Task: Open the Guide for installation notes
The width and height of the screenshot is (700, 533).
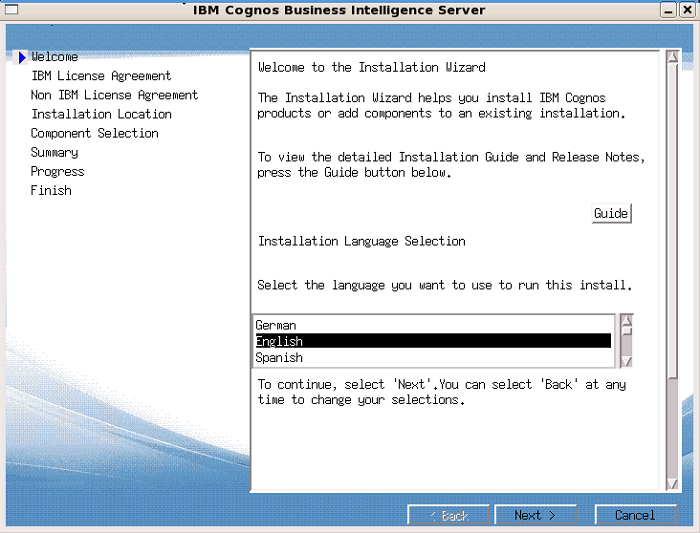Action: tap(611, 213)
